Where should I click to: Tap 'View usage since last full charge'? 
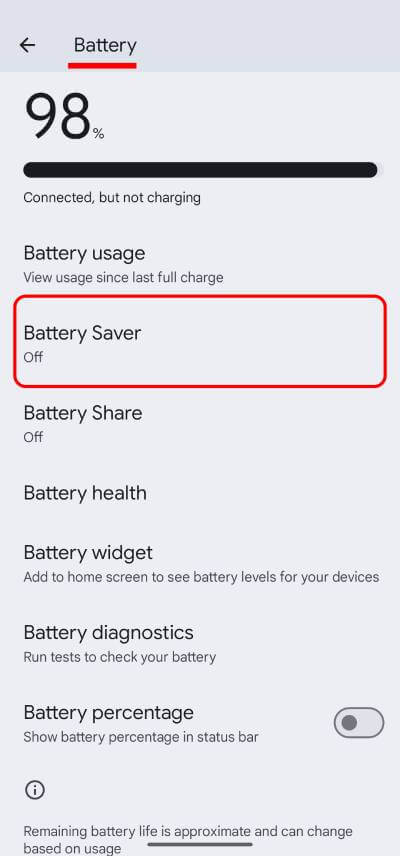123,277
